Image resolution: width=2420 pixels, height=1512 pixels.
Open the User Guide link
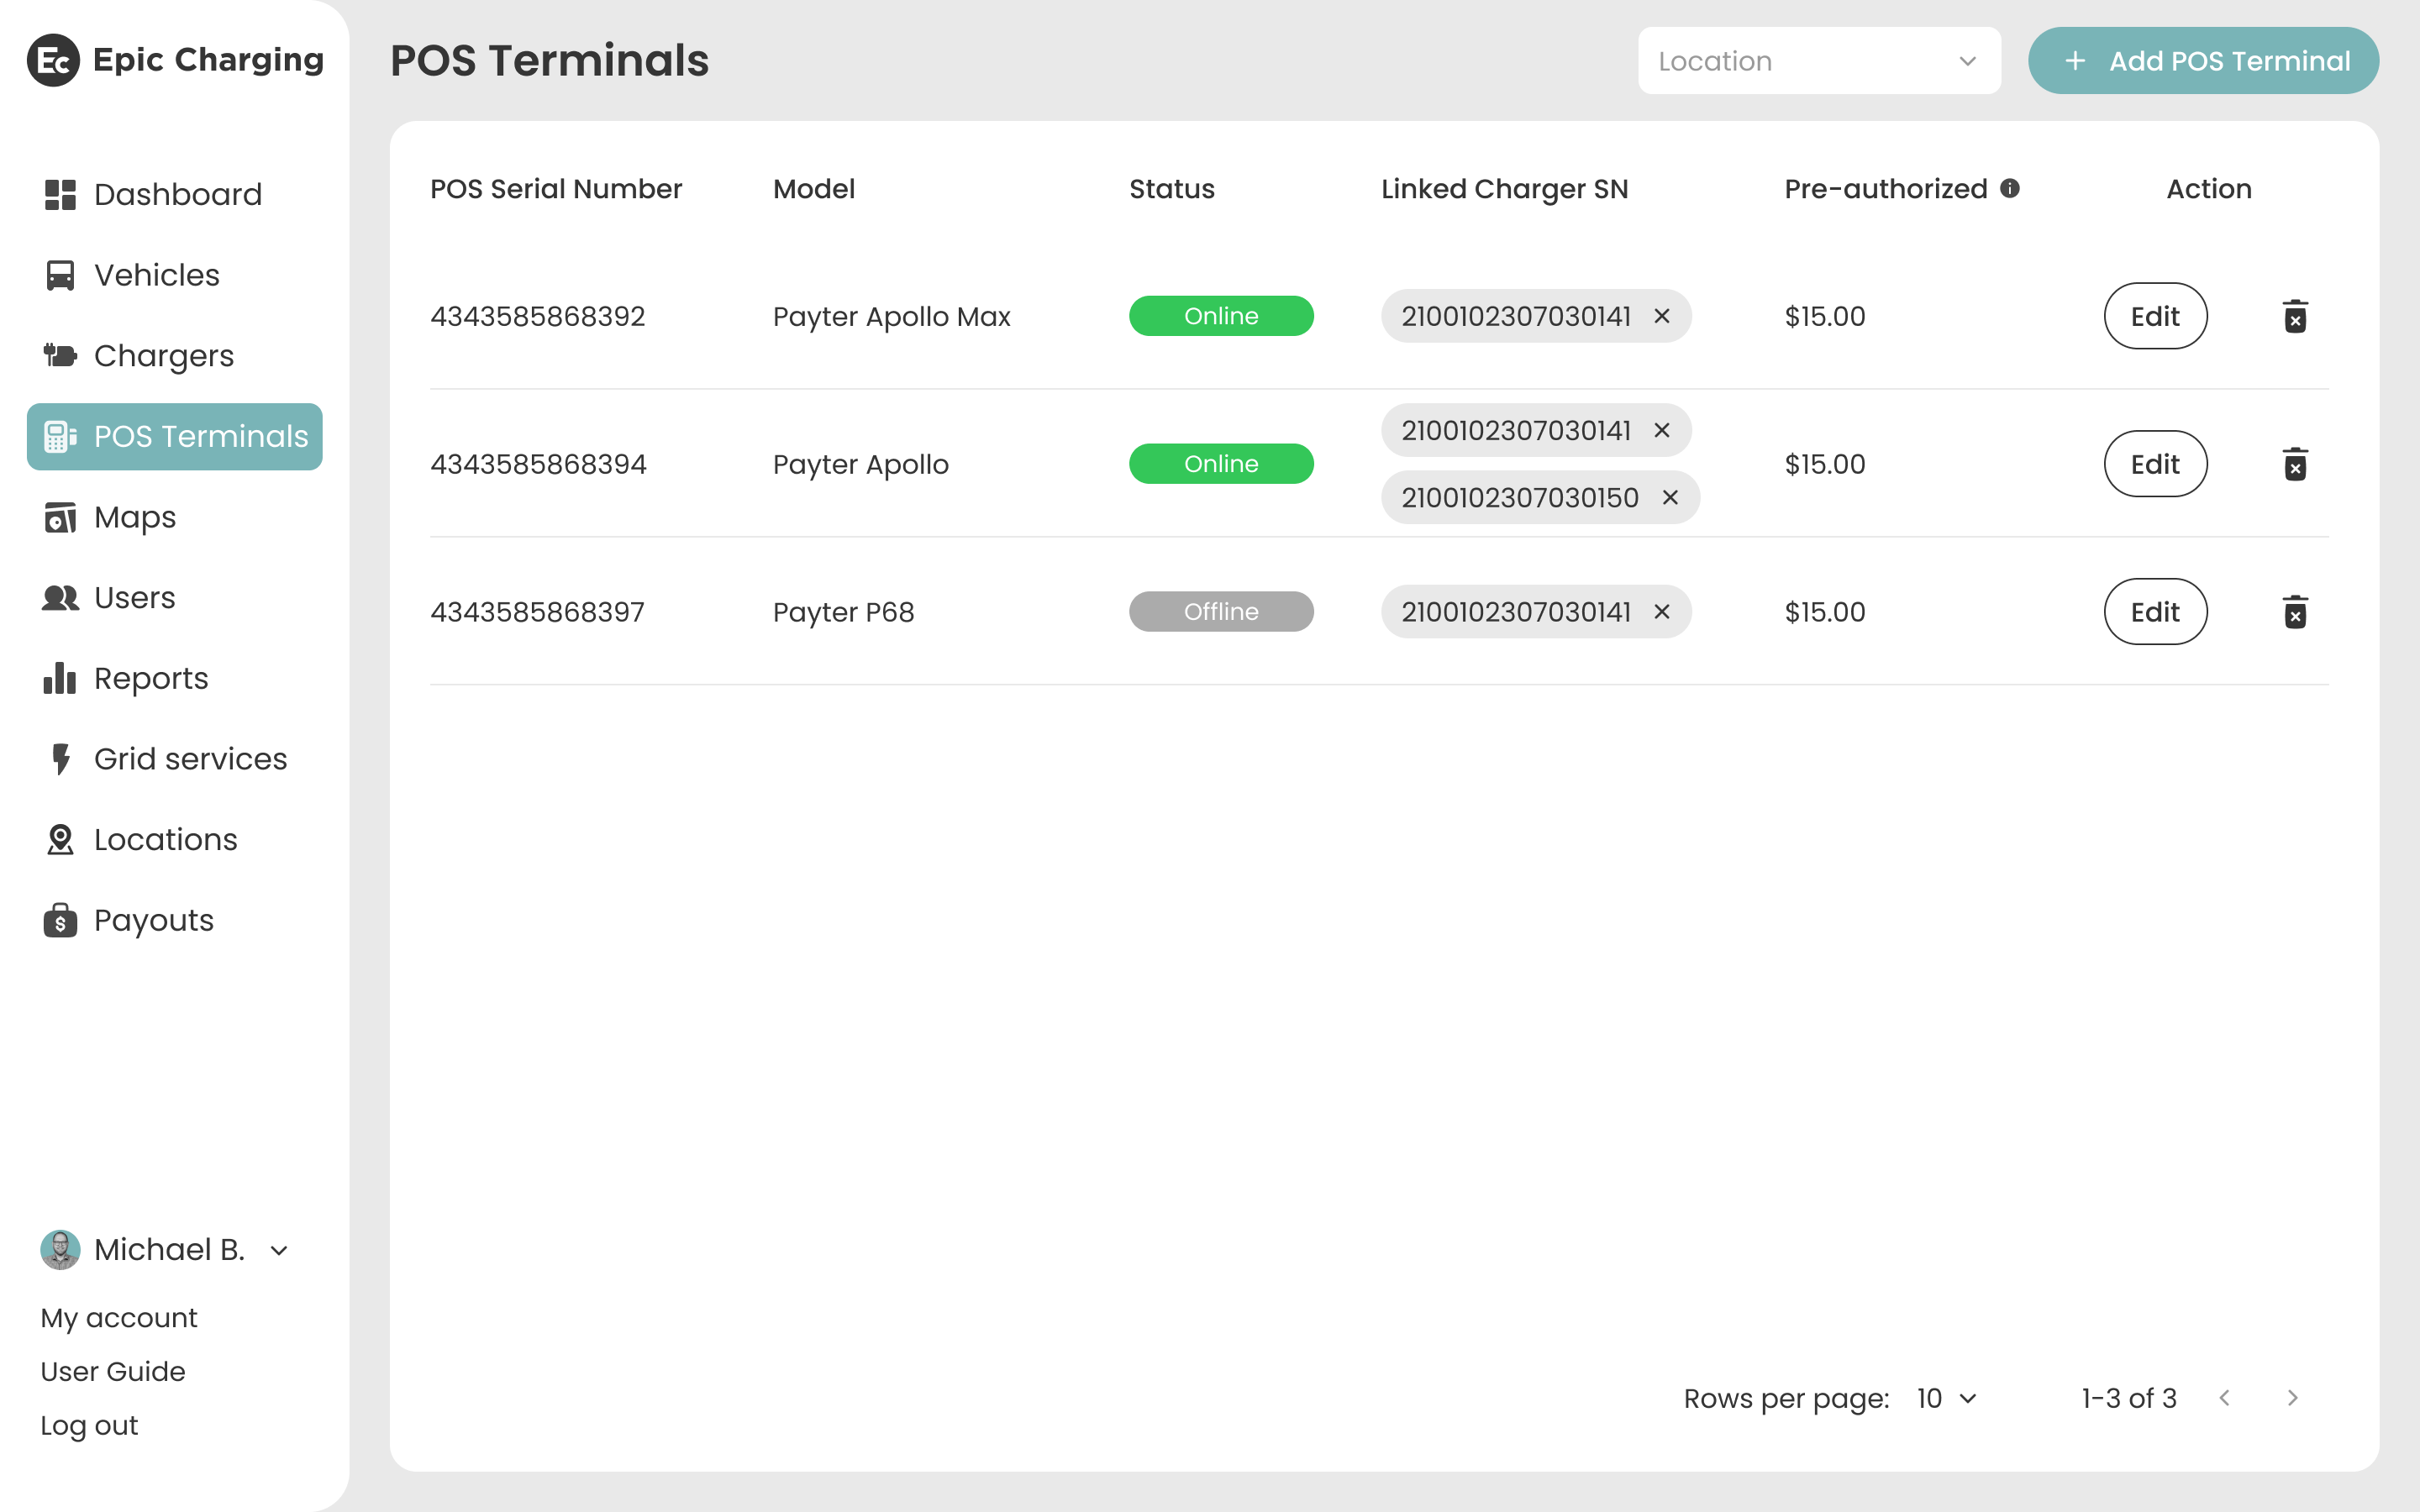pyautogui.click(x=113, y=1371)
